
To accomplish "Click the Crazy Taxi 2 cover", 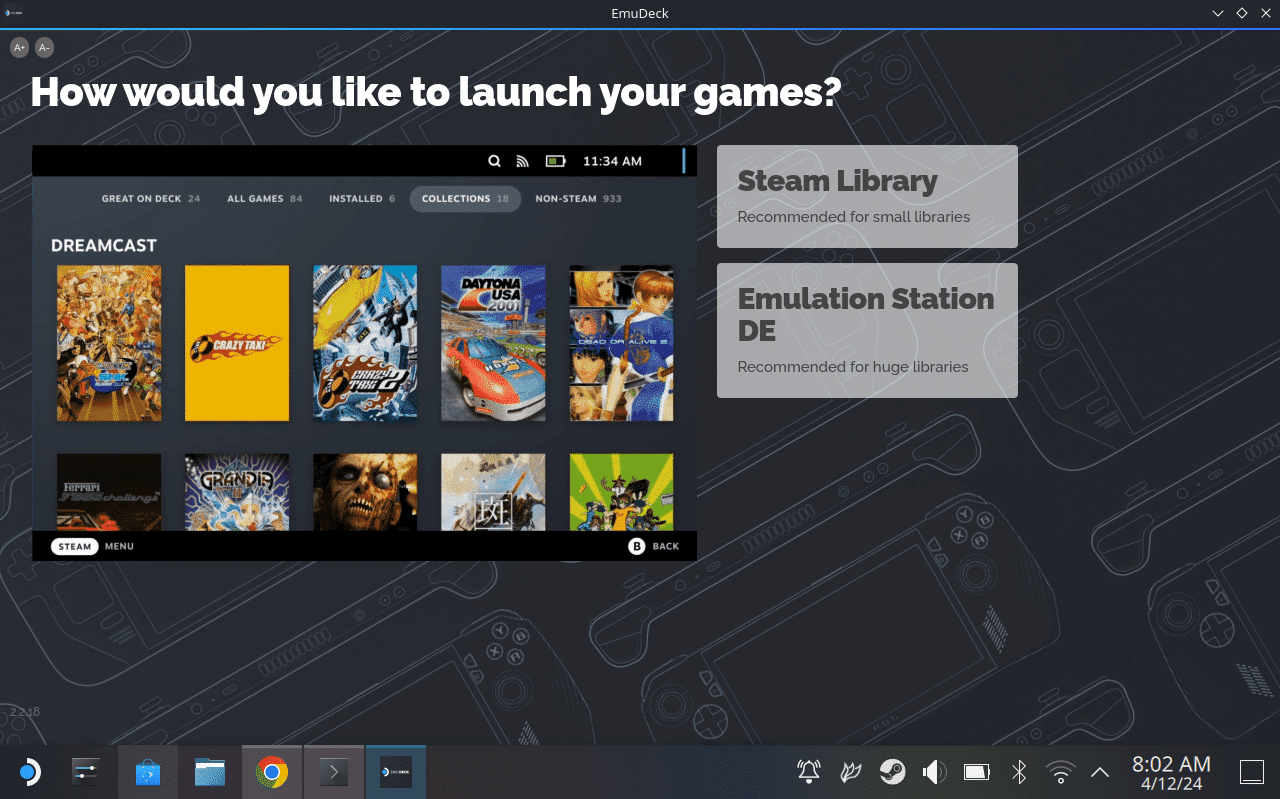I will pyautogui.click(x=365, y=343).
